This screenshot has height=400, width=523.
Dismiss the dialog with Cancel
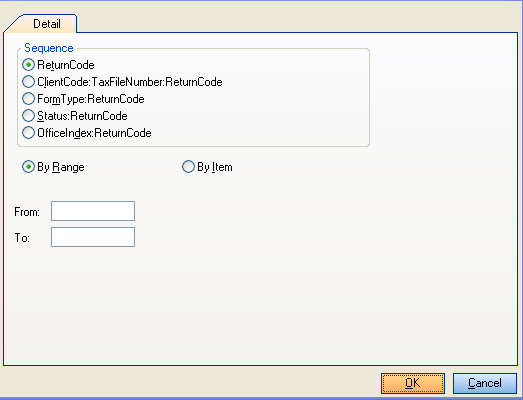point(485,383)
